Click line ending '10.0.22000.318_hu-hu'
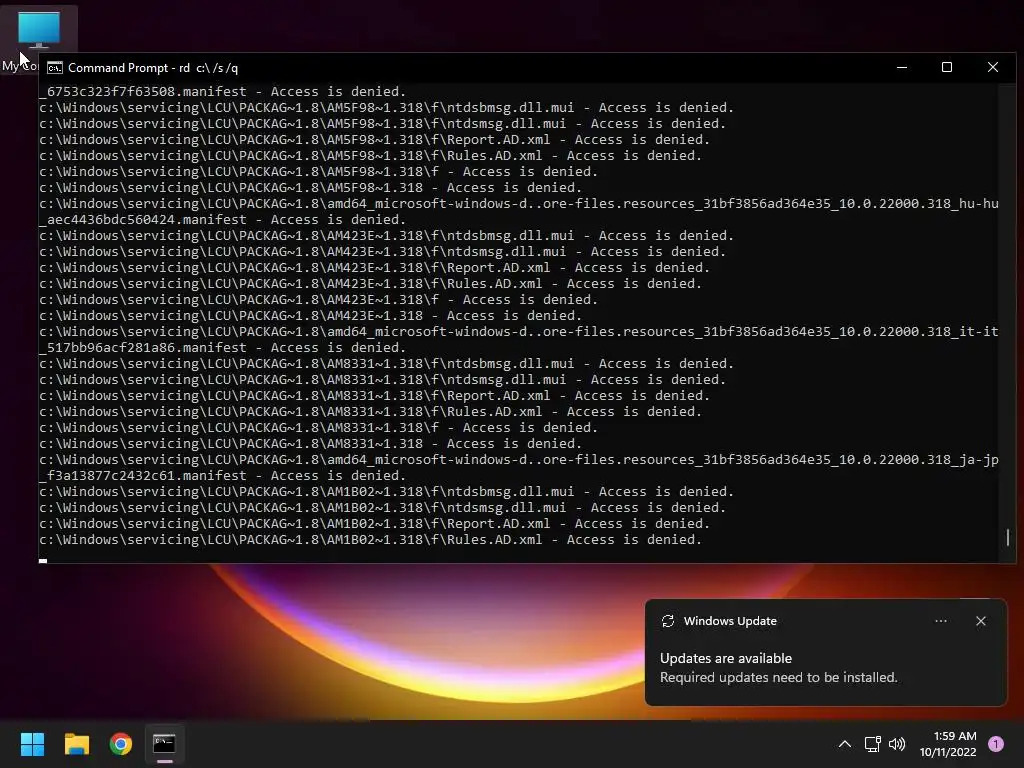Image resolution: width=1024 pixels, height=768 pixels. coord(519,203)
